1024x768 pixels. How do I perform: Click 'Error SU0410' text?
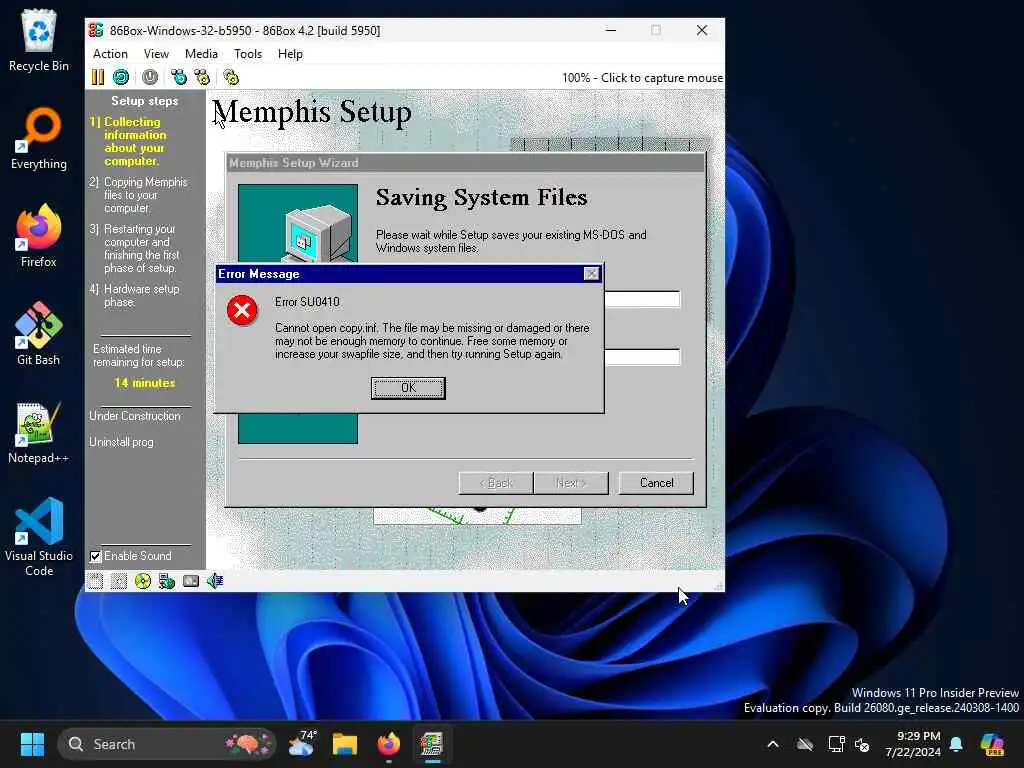pos(307,302)
